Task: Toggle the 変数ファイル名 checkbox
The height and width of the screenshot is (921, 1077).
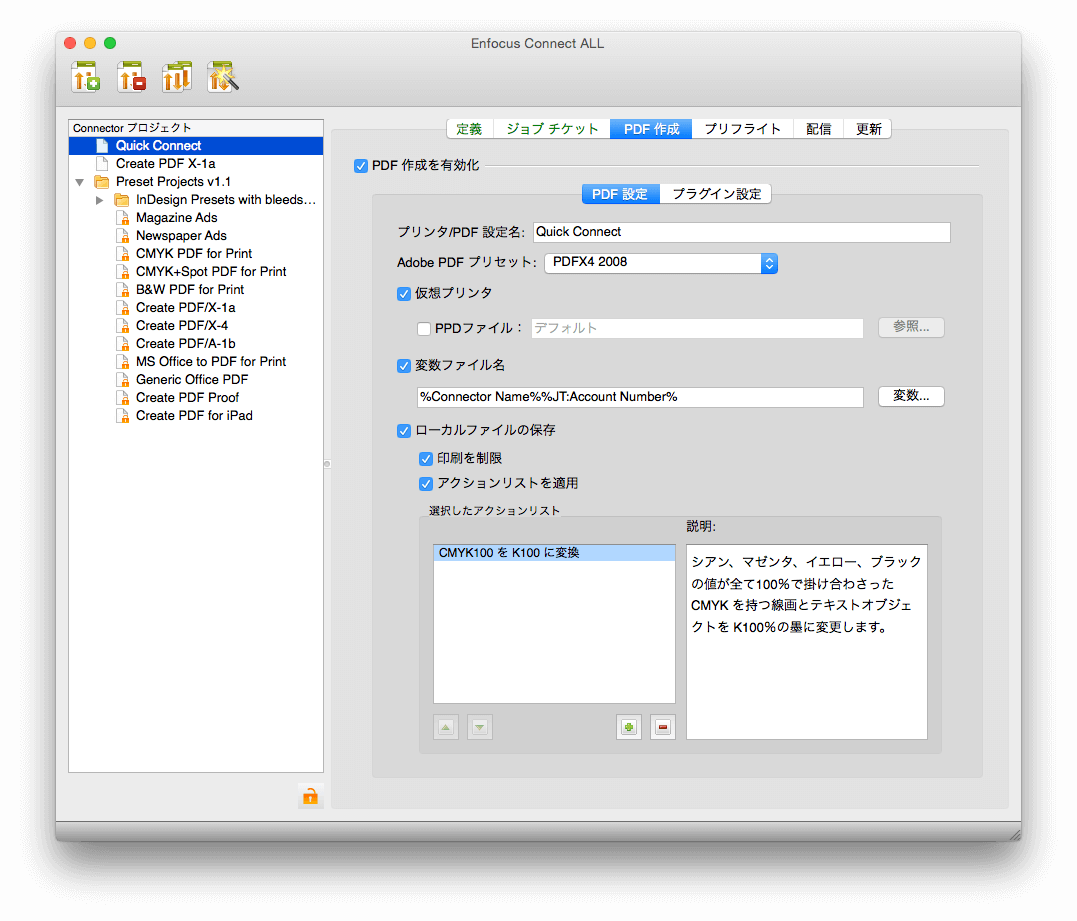Action: coord(404,366)
